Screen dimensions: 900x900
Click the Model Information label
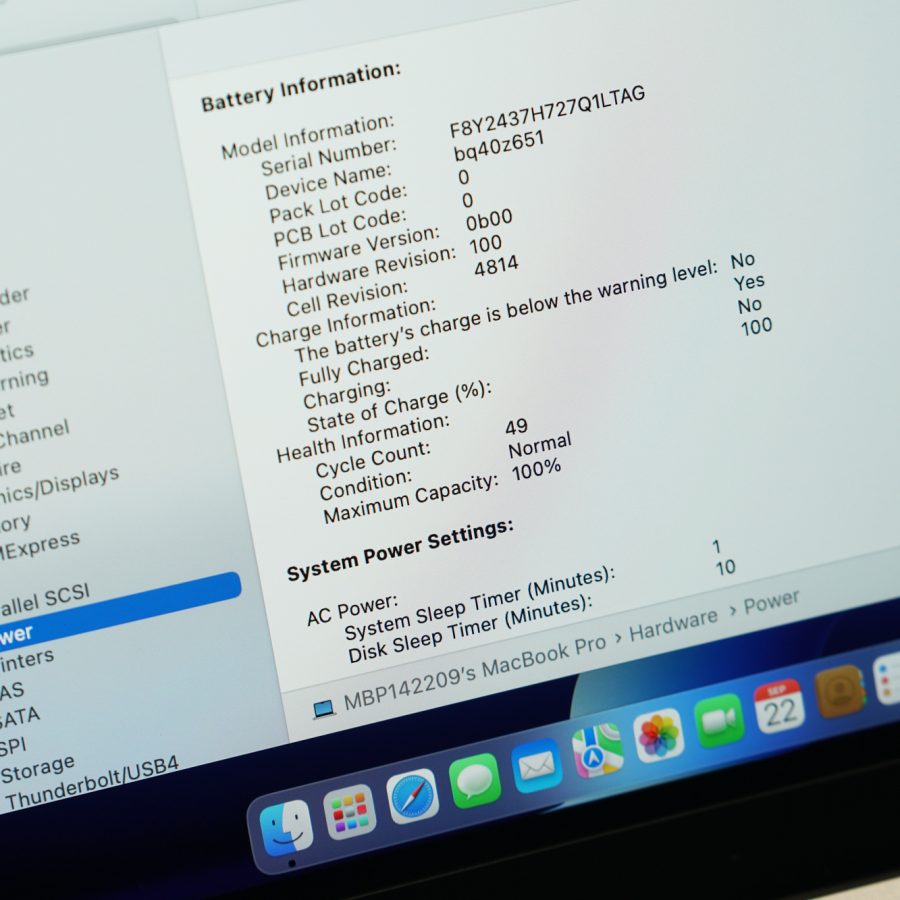click(308, 137)
